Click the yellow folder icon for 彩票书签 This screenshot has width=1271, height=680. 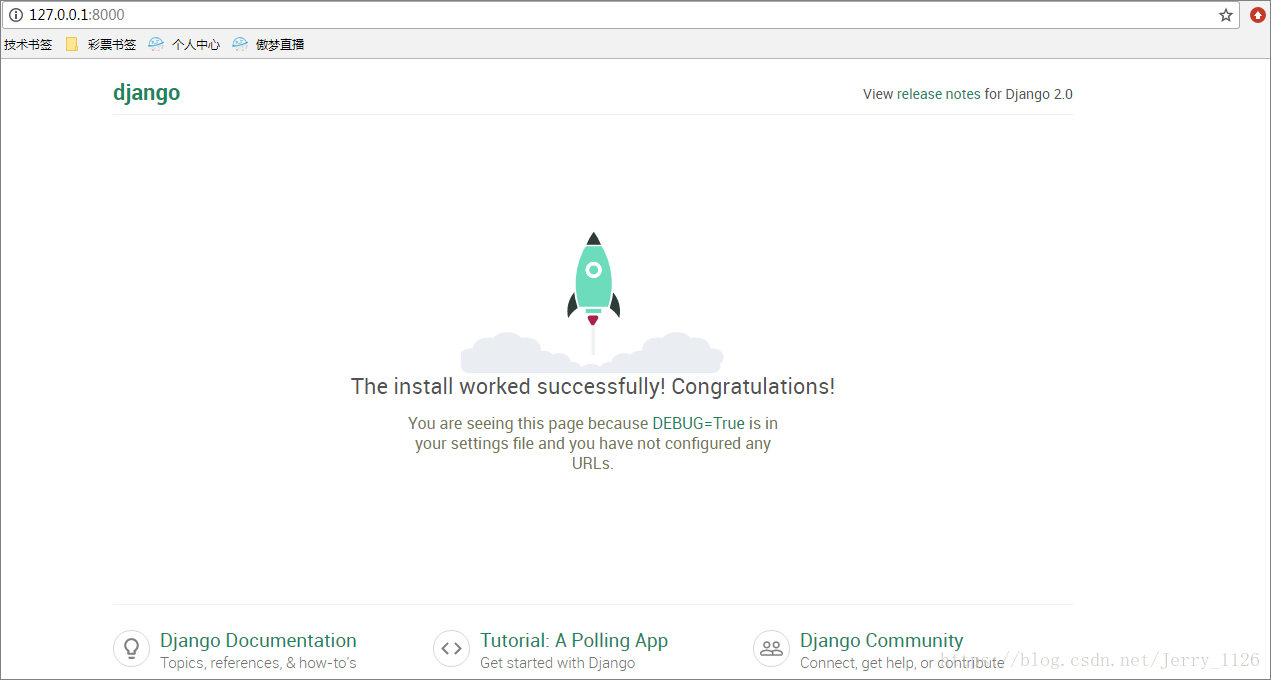(x=72, y=44)
